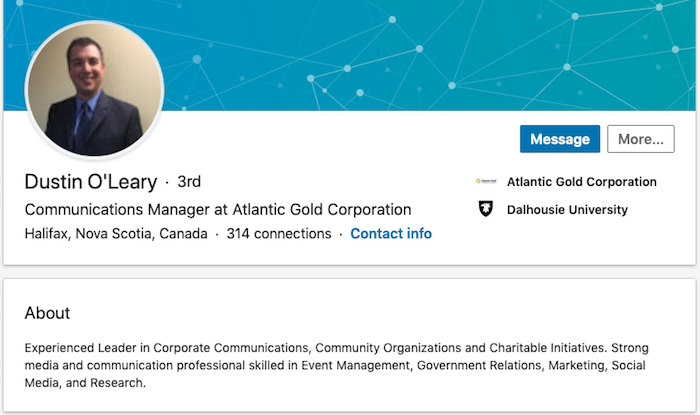Click the Atlantic Gold Corporation logo icon
Viewport: 700px width, 415px height.
(x=486, y=182)
